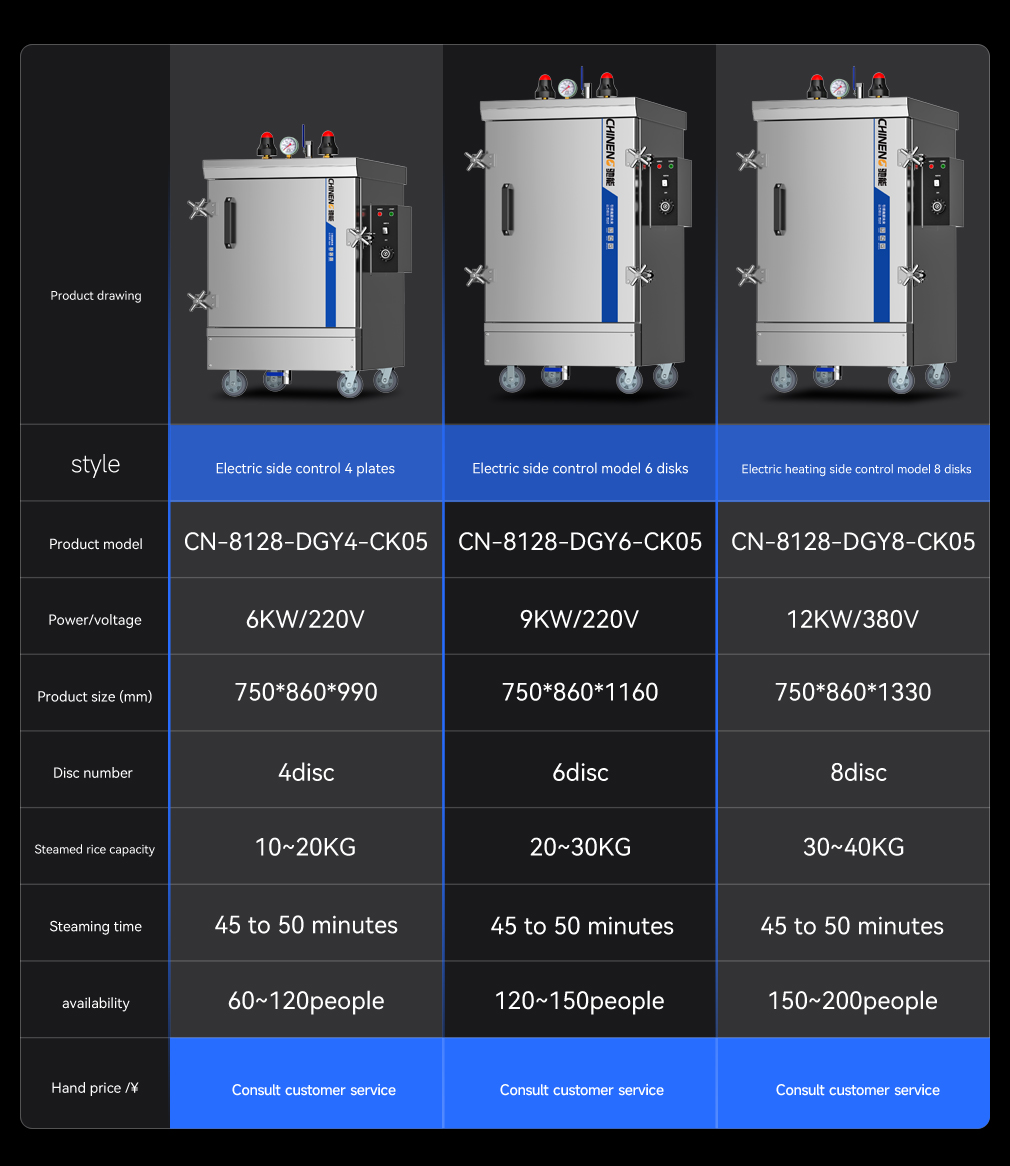The width and height of the screenshot is (1010, 1166).
Task: Click Consult customer service under the 8-disk model
Action: [857, 1090]
